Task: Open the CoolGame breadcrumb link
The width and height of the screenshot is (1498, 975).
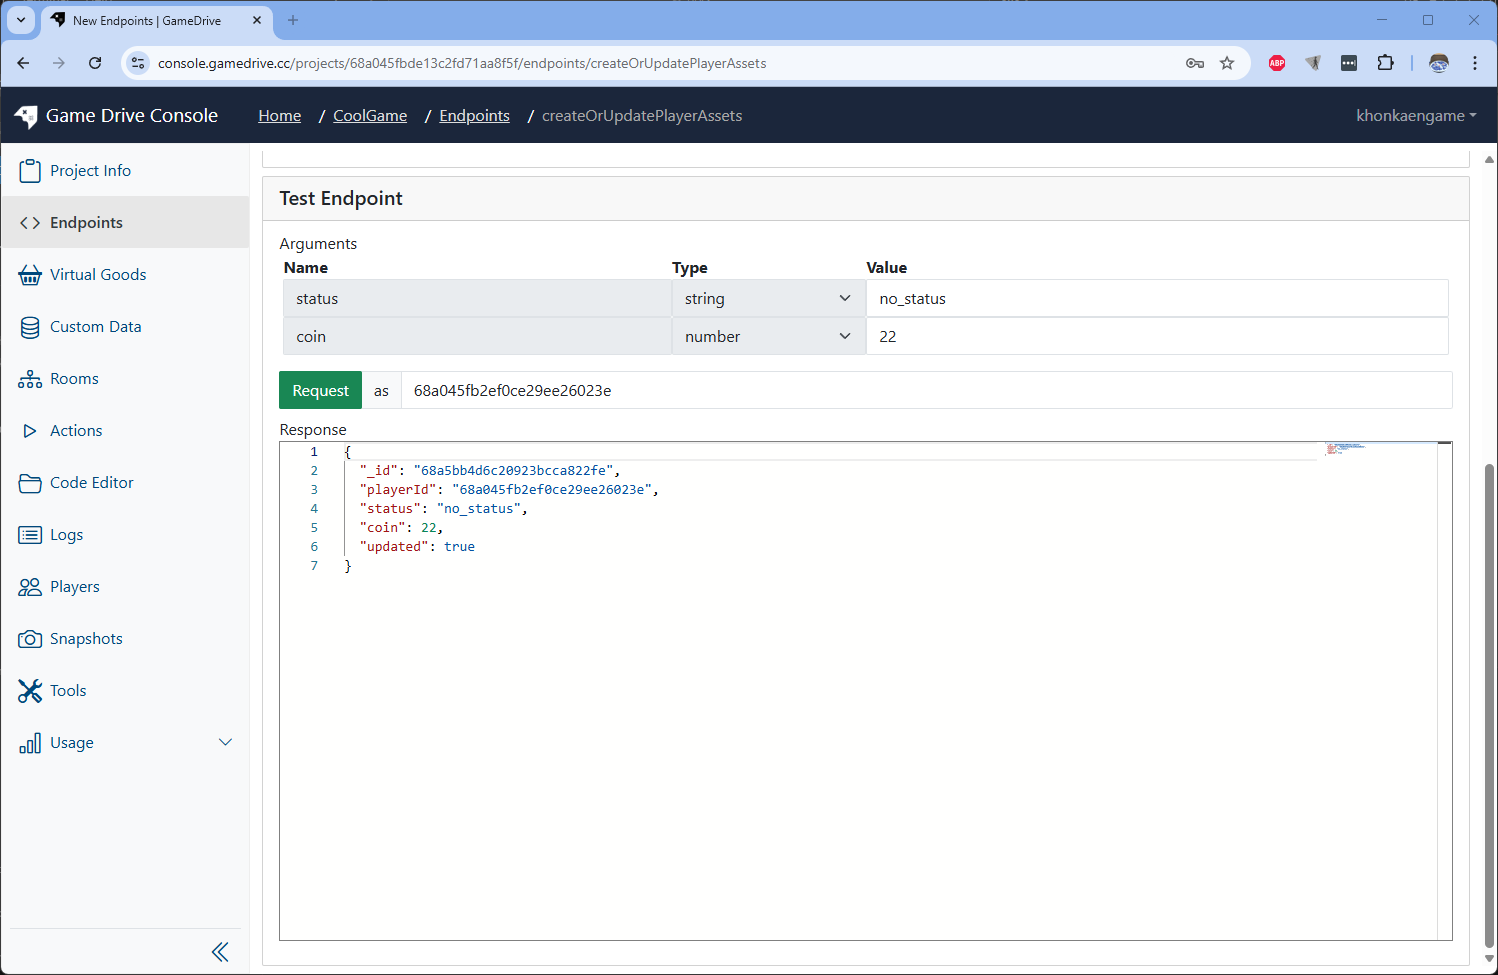Action: (x=369, y=115)
